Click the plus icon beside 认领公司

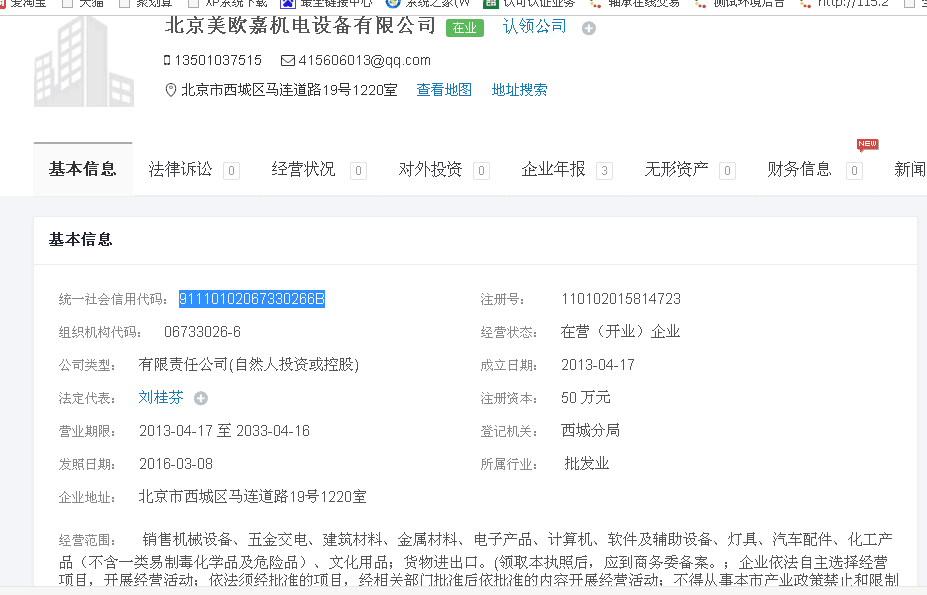coord(589,28)
